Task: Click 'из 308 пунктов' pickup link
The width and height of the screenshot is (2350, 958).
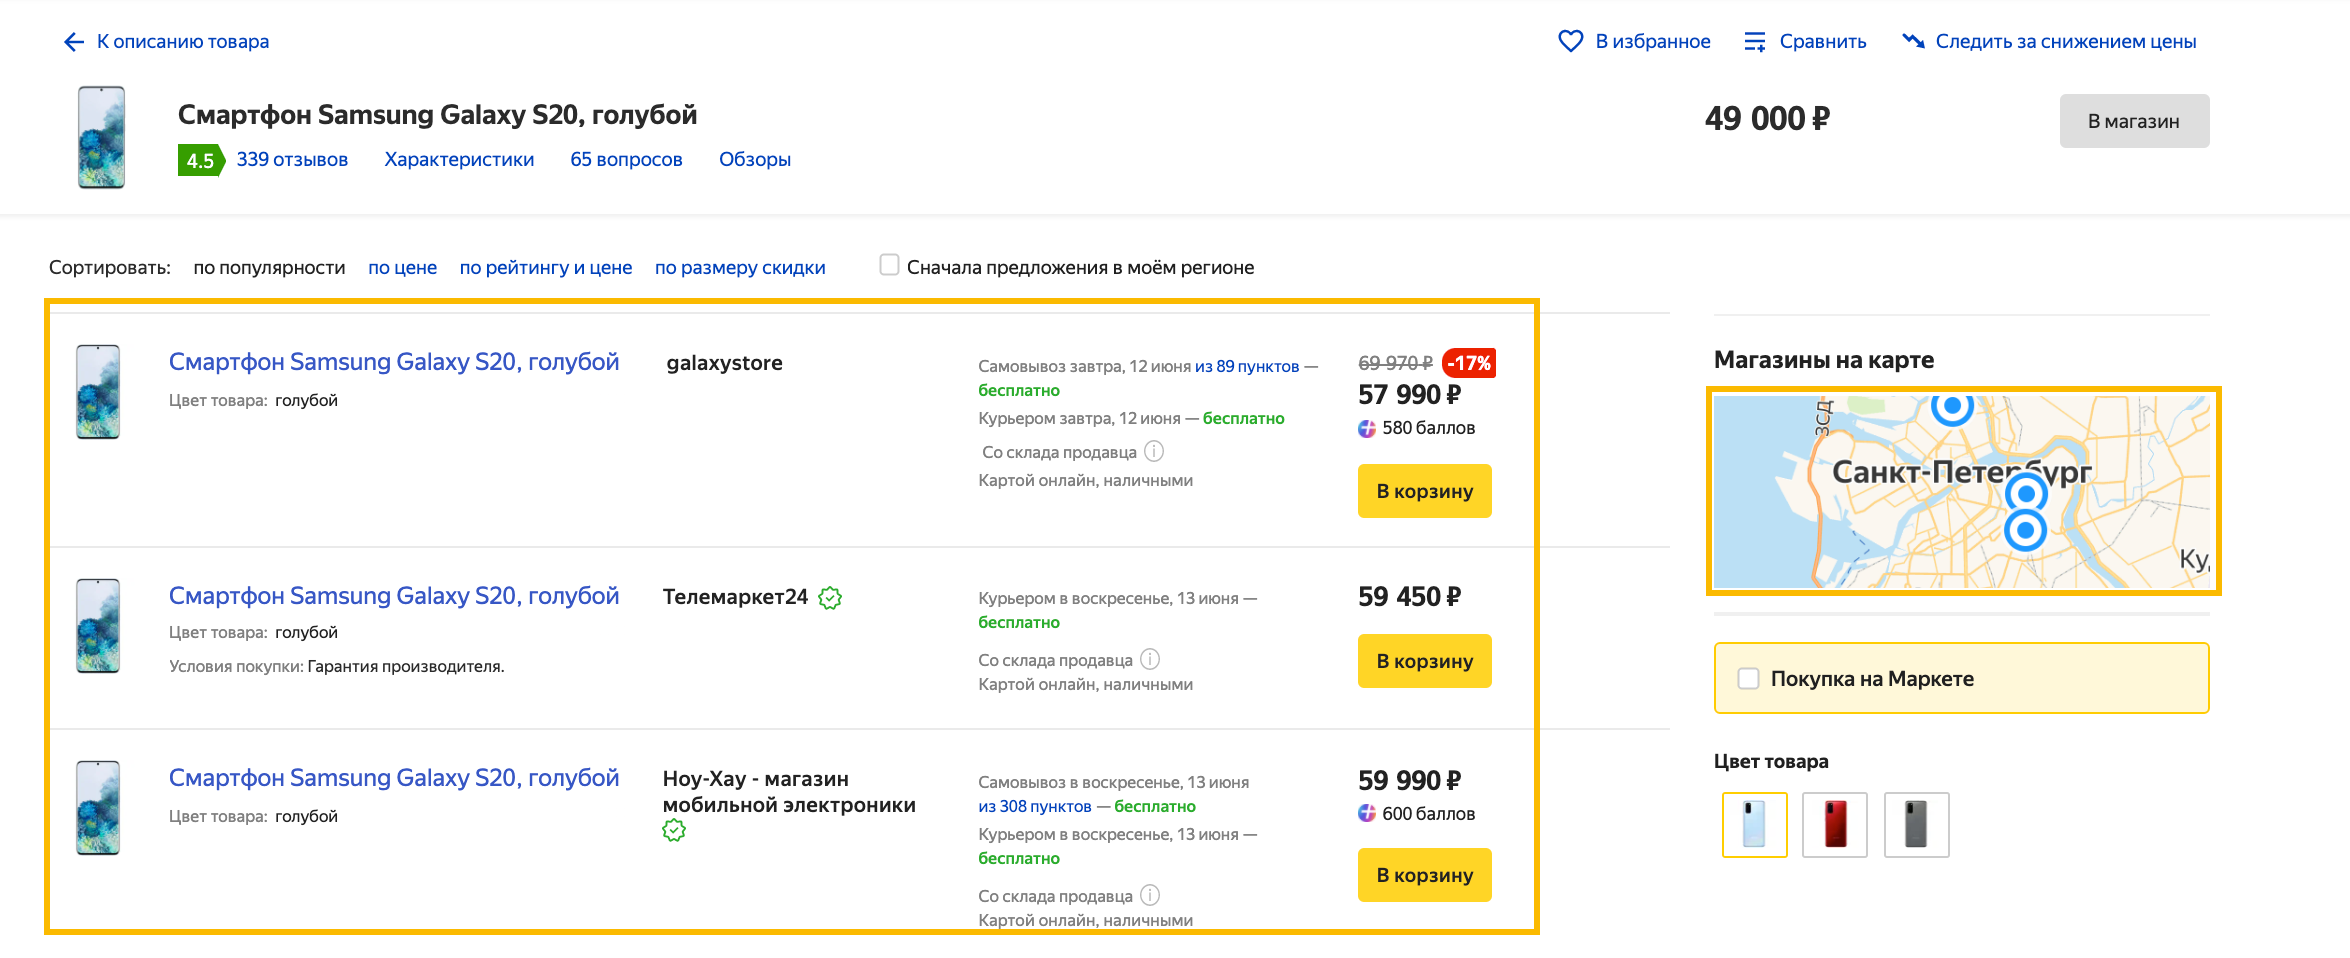Action: coord(1035,806)
